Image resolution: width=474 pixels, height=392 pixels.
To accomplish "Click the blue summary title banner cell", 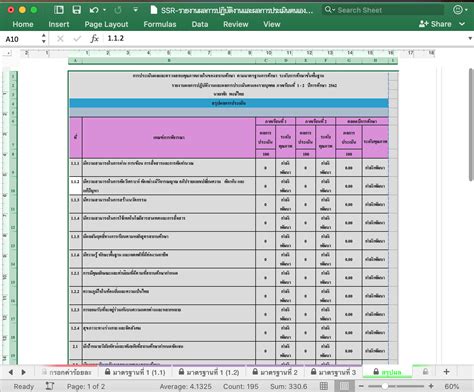I will click(x=229, y=103).
